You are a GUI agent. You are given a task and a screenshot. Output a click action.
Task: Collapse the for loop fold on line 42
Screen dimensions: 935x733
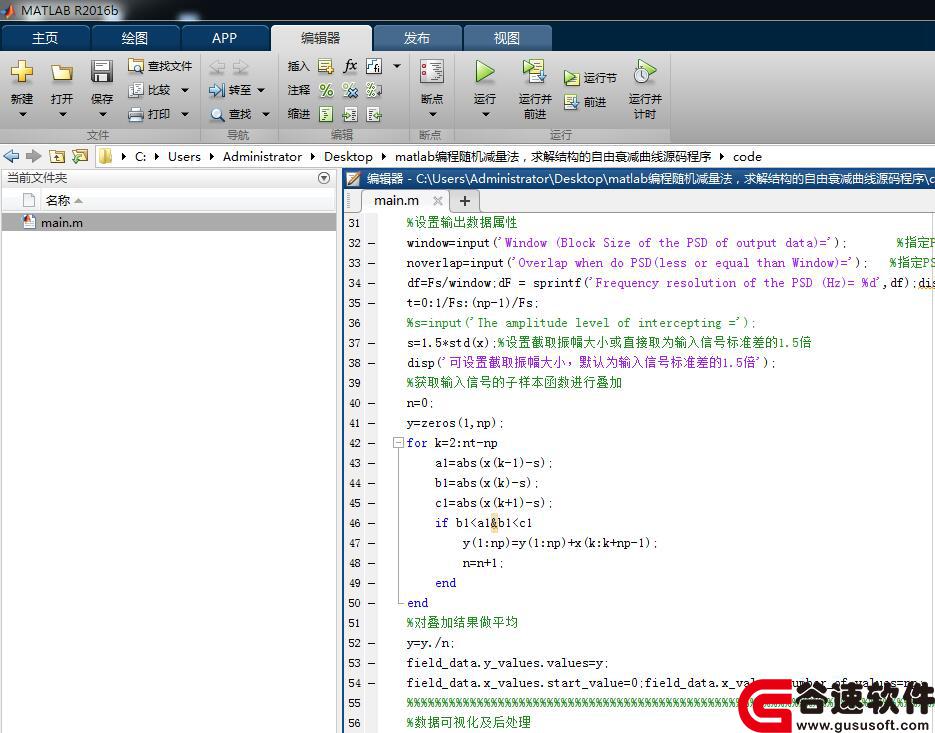click(398, 443)
